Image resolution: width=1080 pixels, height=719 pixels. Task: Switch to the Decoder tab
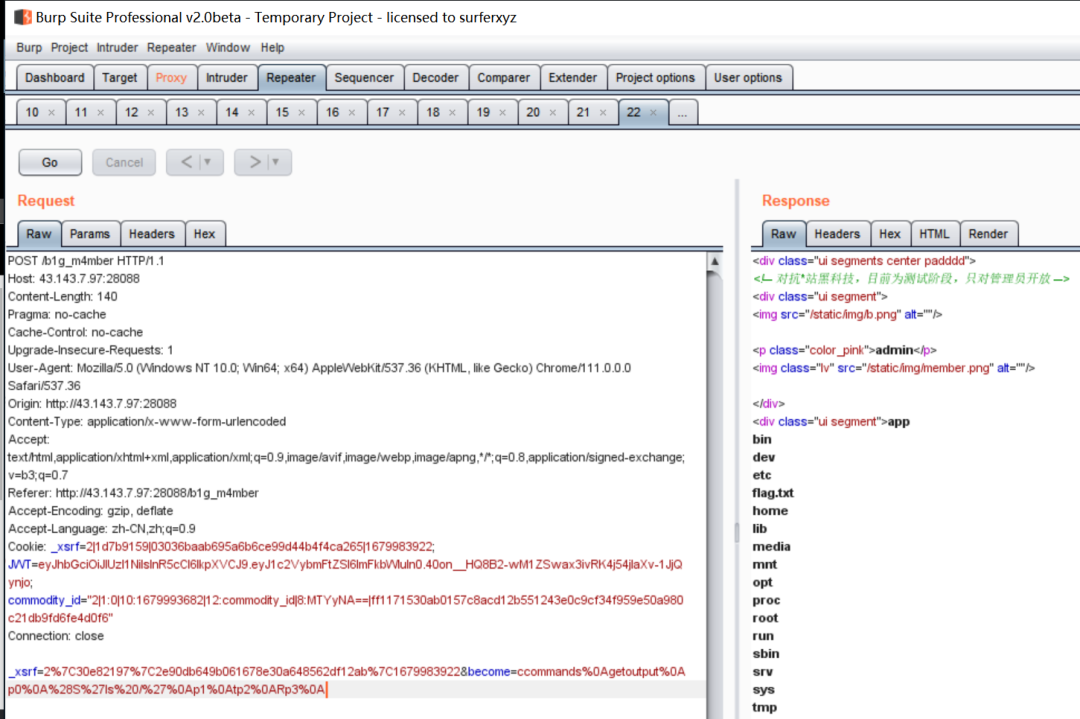pyautogui.click(x=435, y=78)
